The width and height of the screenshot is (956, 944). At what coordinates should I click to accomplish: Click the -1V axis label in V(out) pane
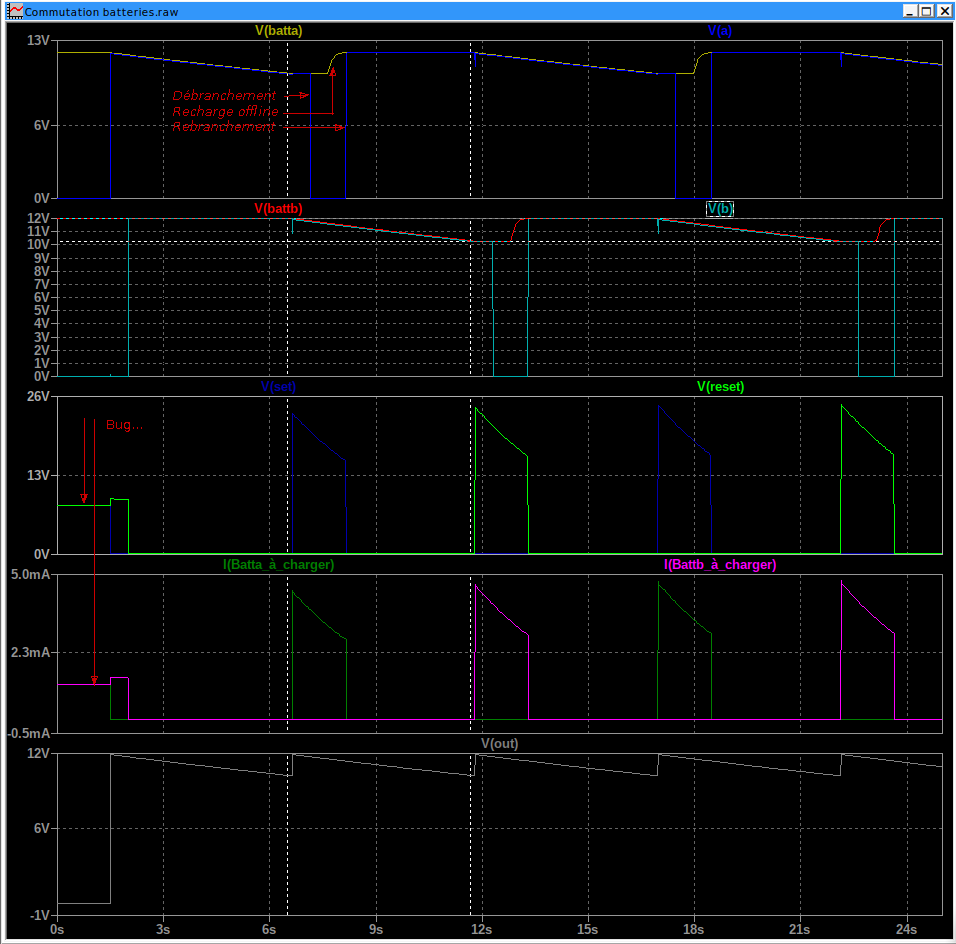coord(40,915)
